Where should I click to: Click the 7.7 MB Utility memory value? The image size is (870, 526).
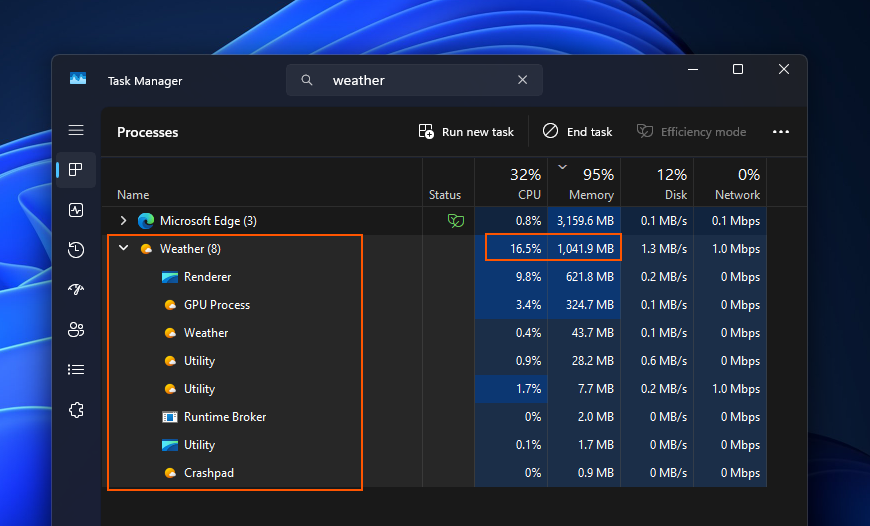pos(596,389)
